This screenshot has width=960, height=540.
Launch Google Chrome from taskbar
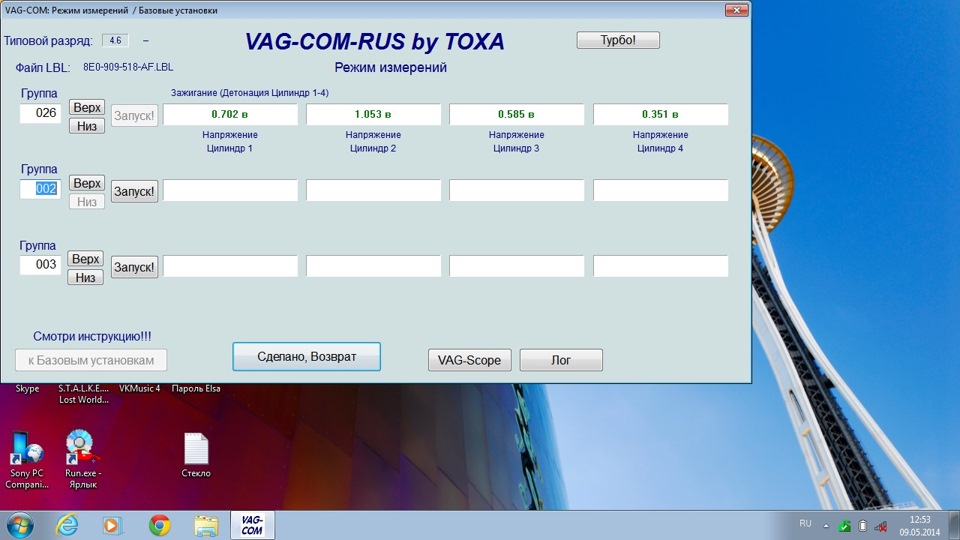(160, 525)
